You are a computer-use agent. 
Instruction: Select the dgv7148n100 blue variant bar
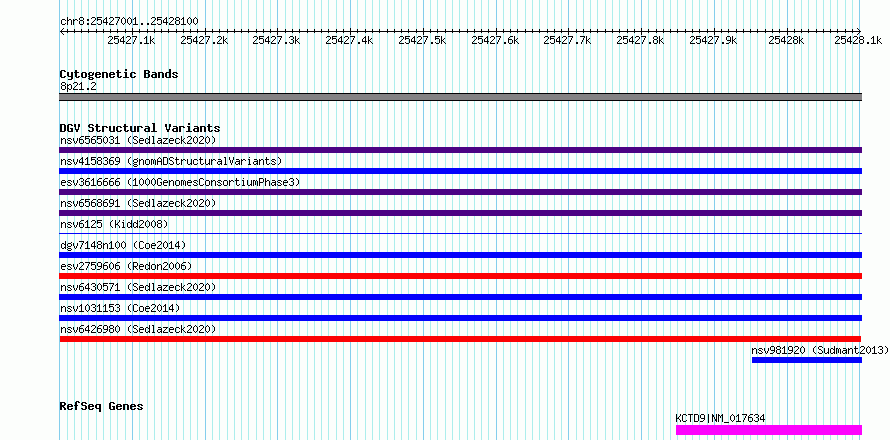tap(461, 255)
